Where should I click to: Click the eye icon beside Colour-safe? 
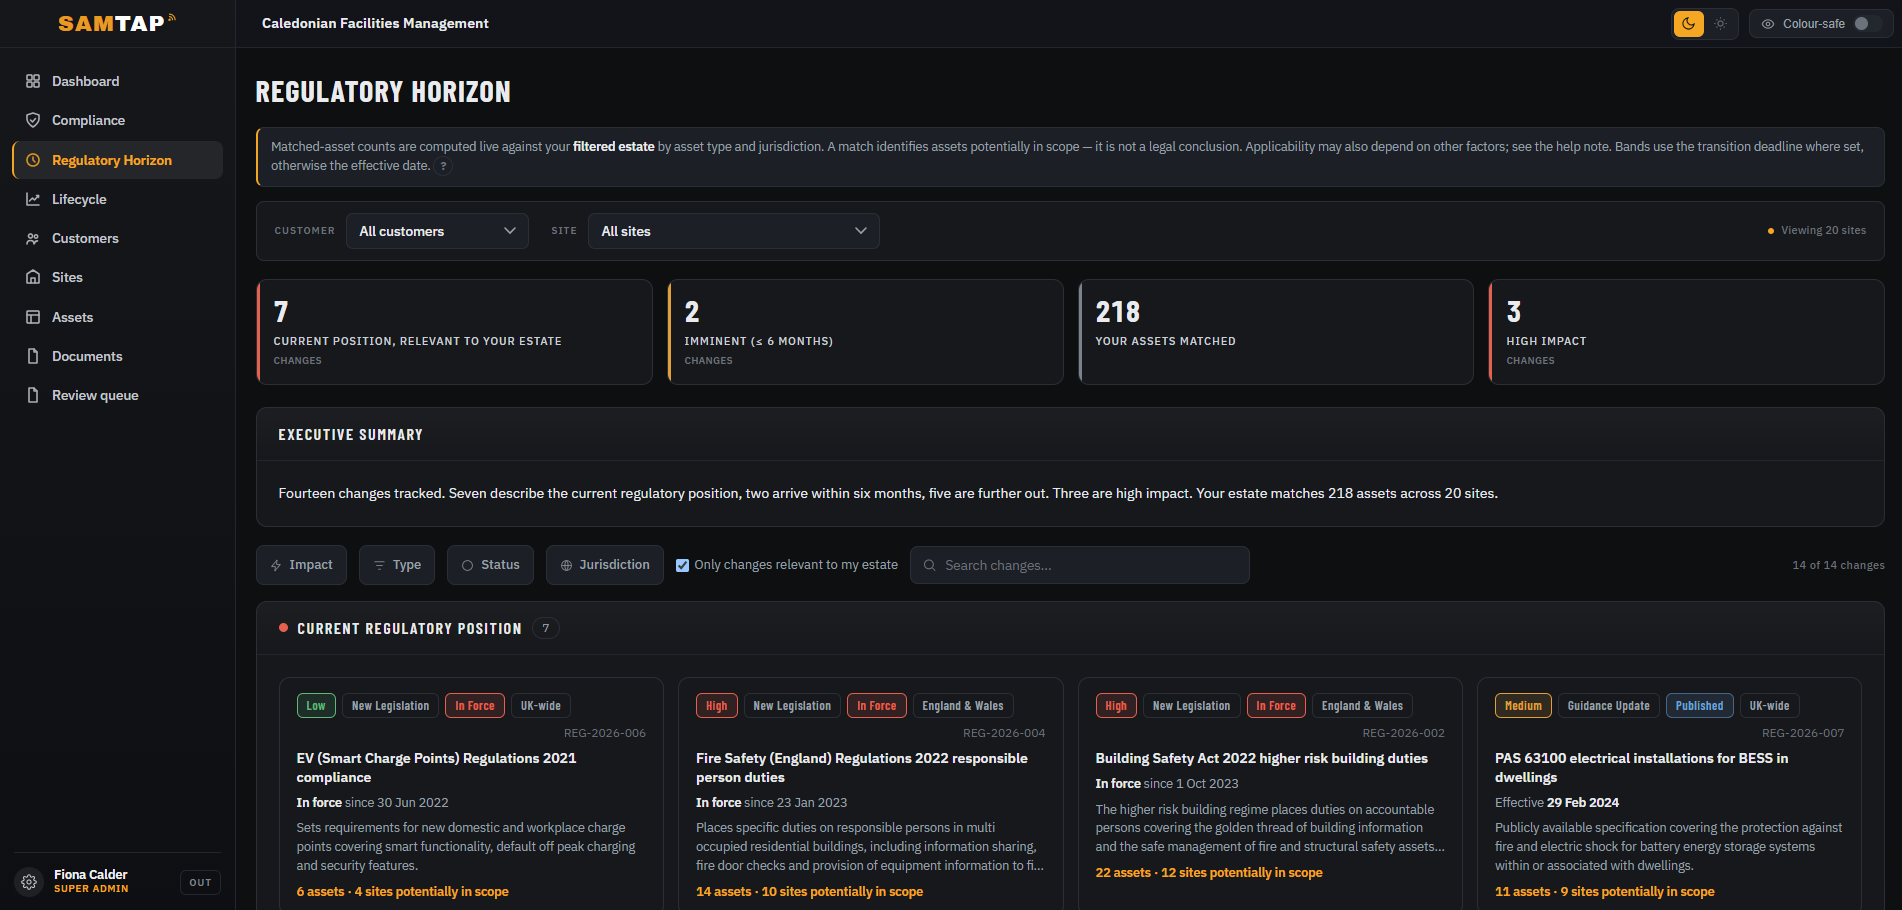(x=1768, y=24)
